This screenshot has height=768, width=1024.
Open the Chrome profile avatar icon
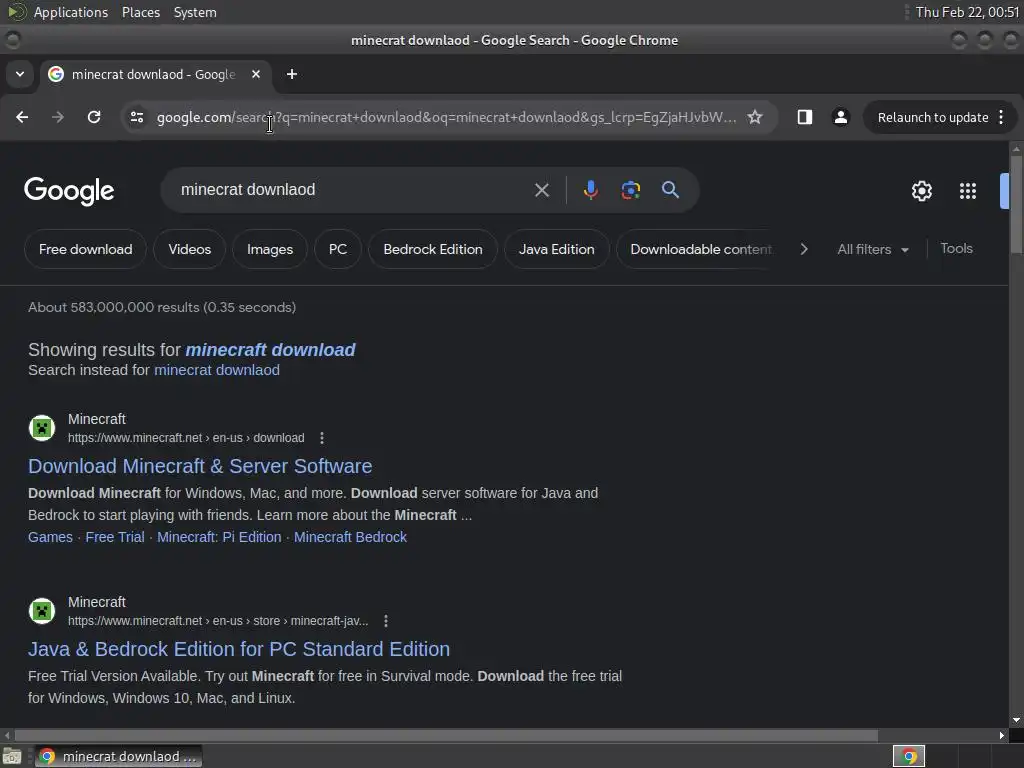(x=840, y=117)
